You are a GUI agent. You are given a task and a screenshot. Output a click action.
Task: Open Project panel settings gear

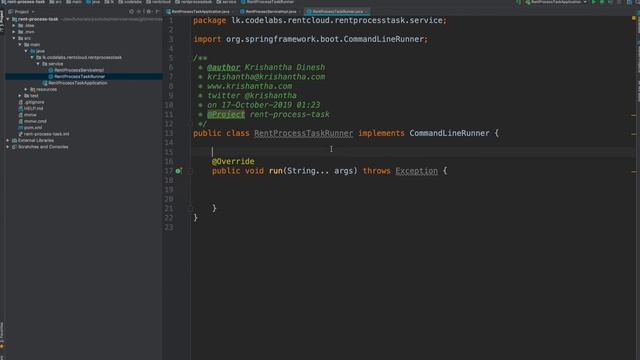[x=149, y=12]
